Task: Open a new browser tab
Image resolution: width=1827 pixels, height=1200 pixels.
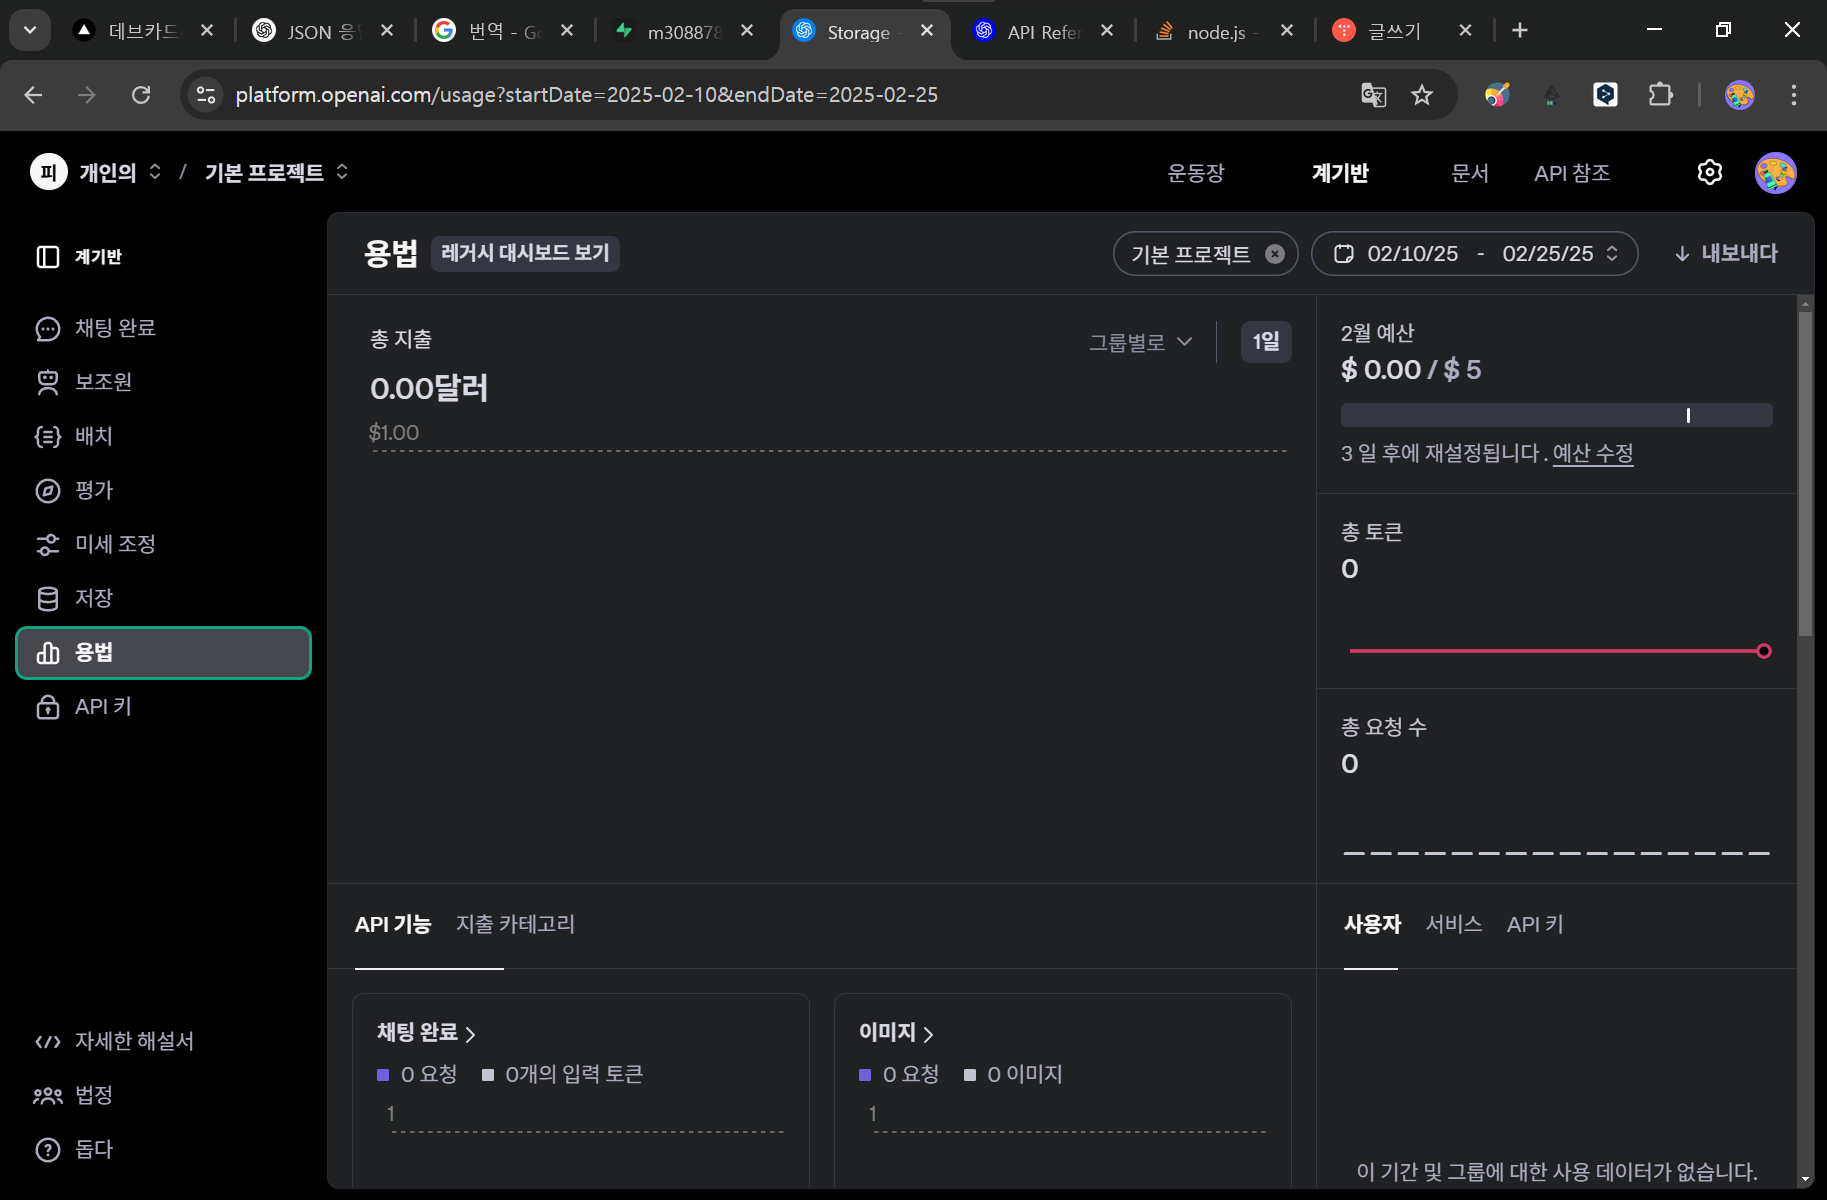Action: pyautogui.click(x=1520, y=30)
